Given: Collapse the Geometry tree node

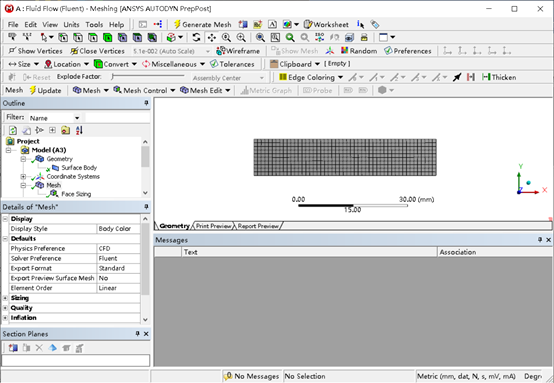Looking at the screenshot, I should pos(23,159).
